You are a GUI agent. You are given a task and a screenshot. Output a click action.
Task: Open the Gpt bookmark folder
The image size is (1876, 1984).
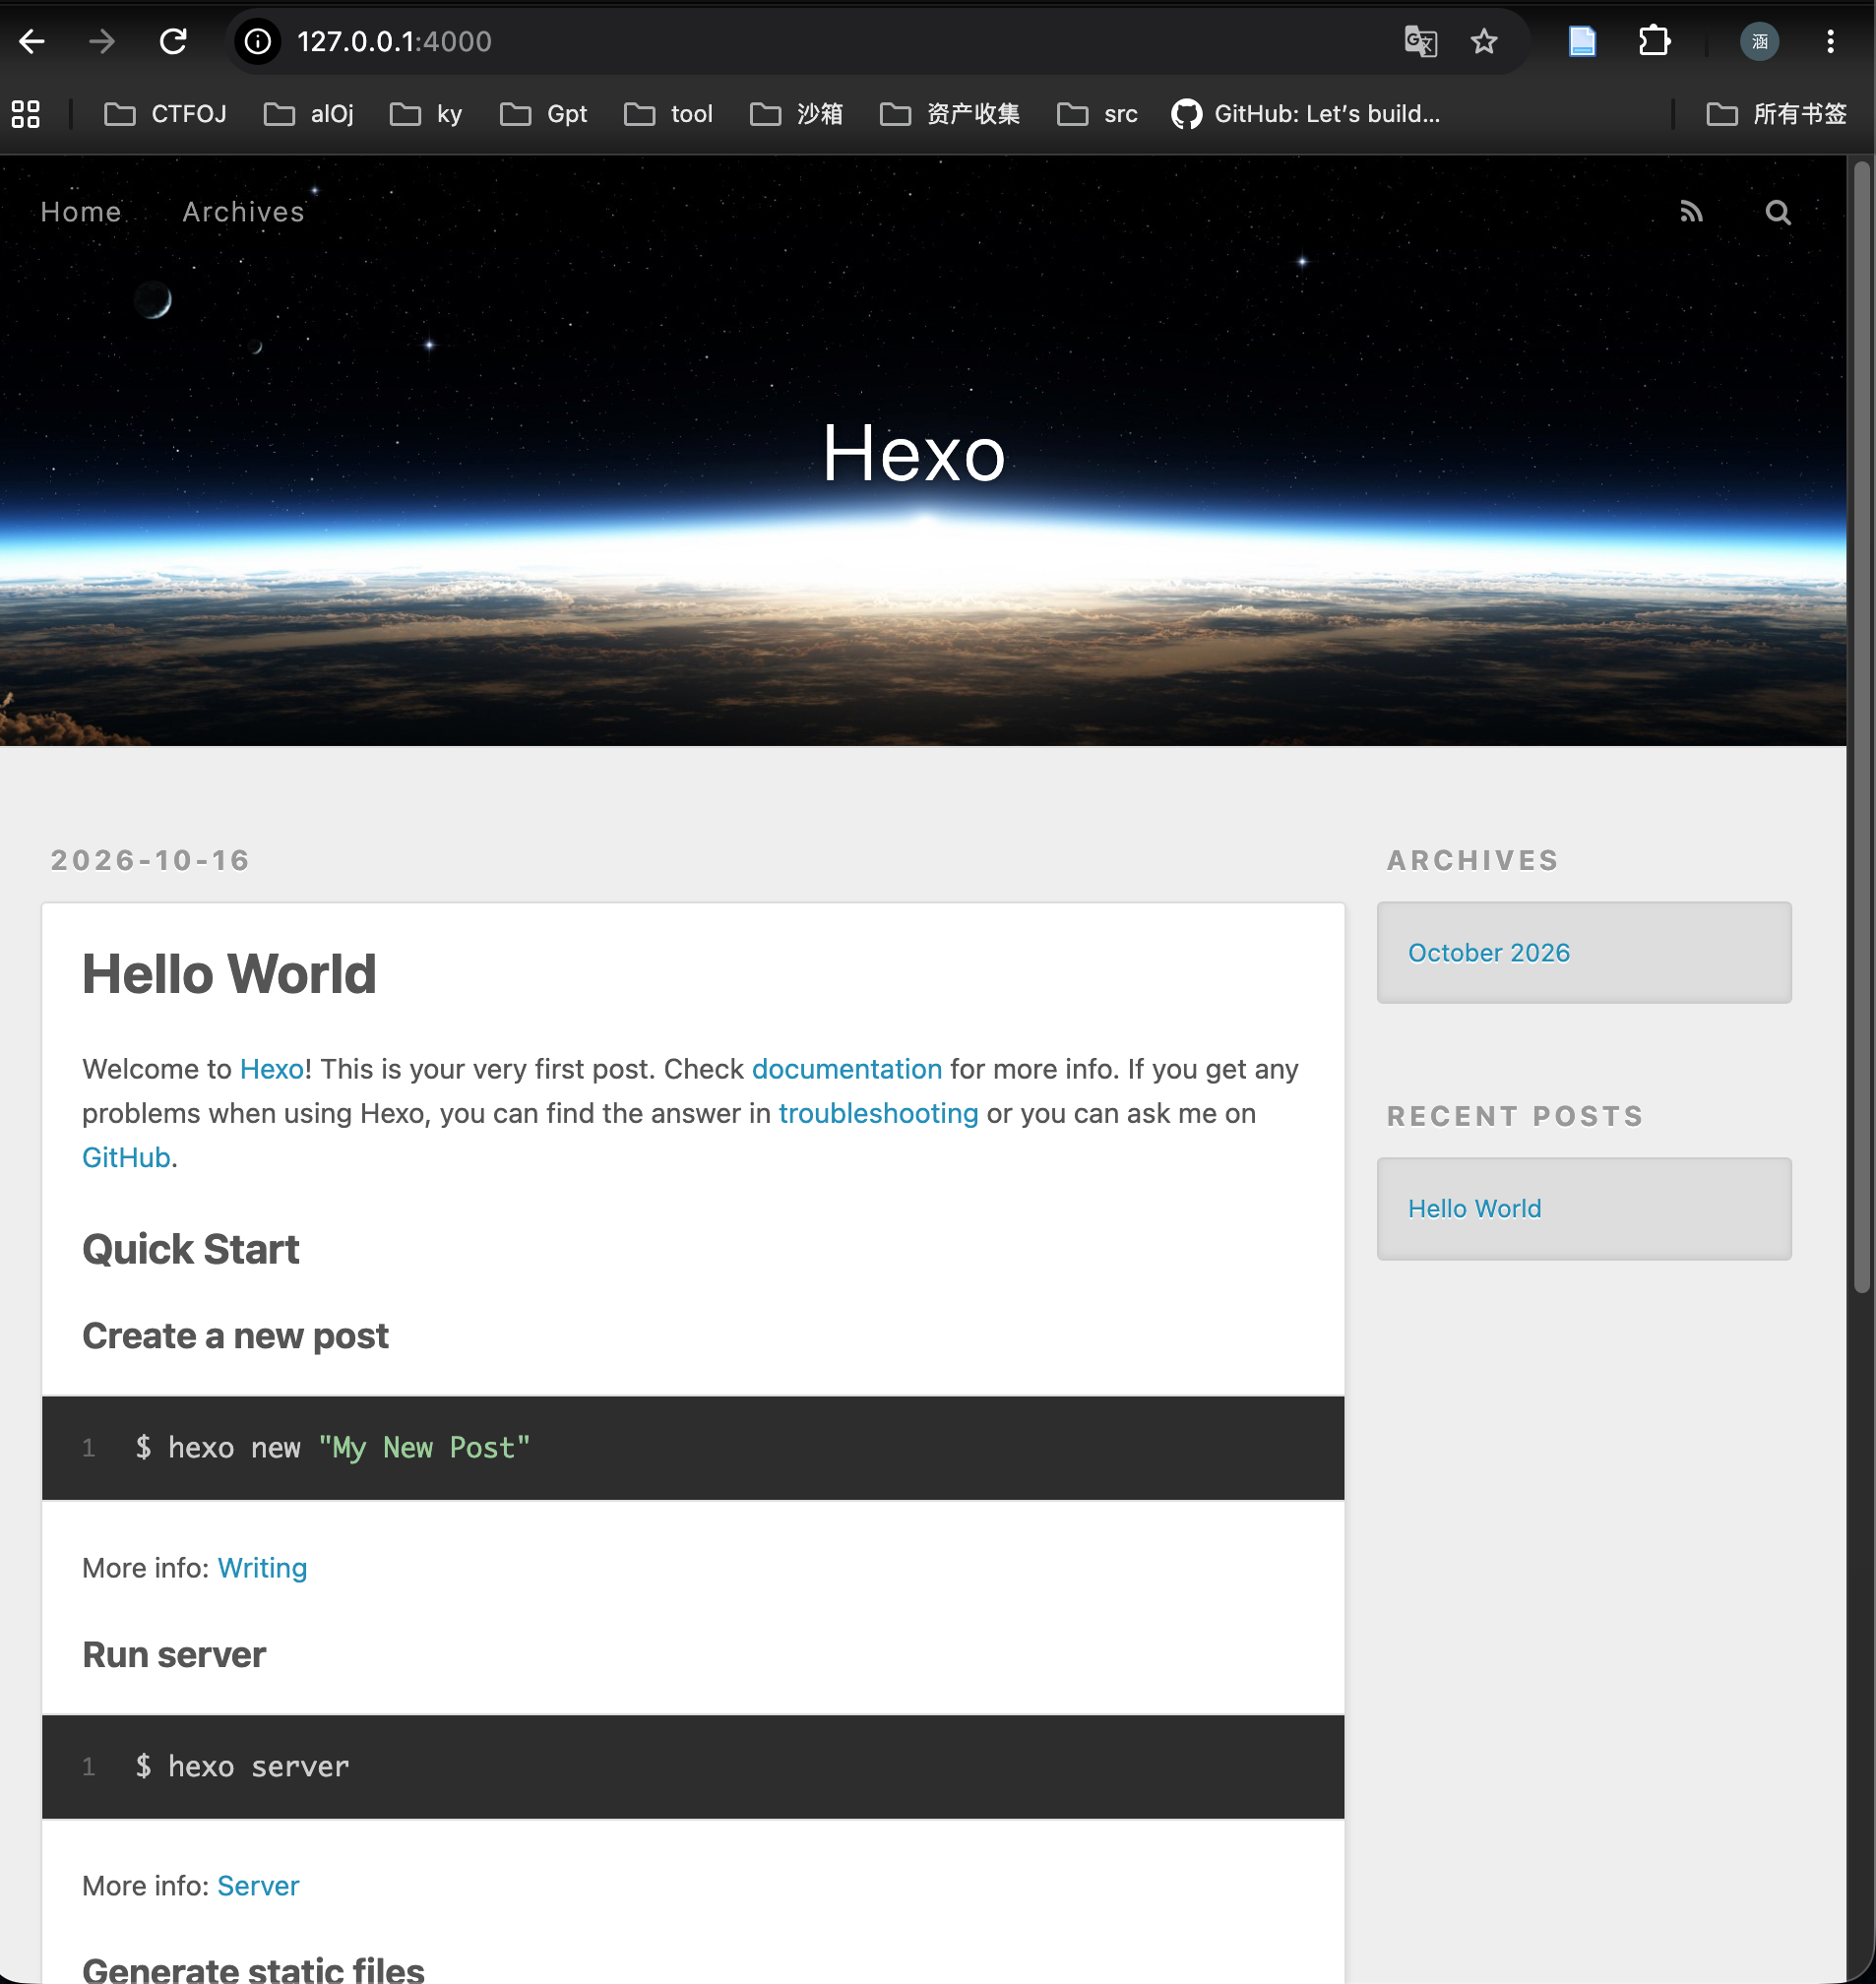pos(544,114)
